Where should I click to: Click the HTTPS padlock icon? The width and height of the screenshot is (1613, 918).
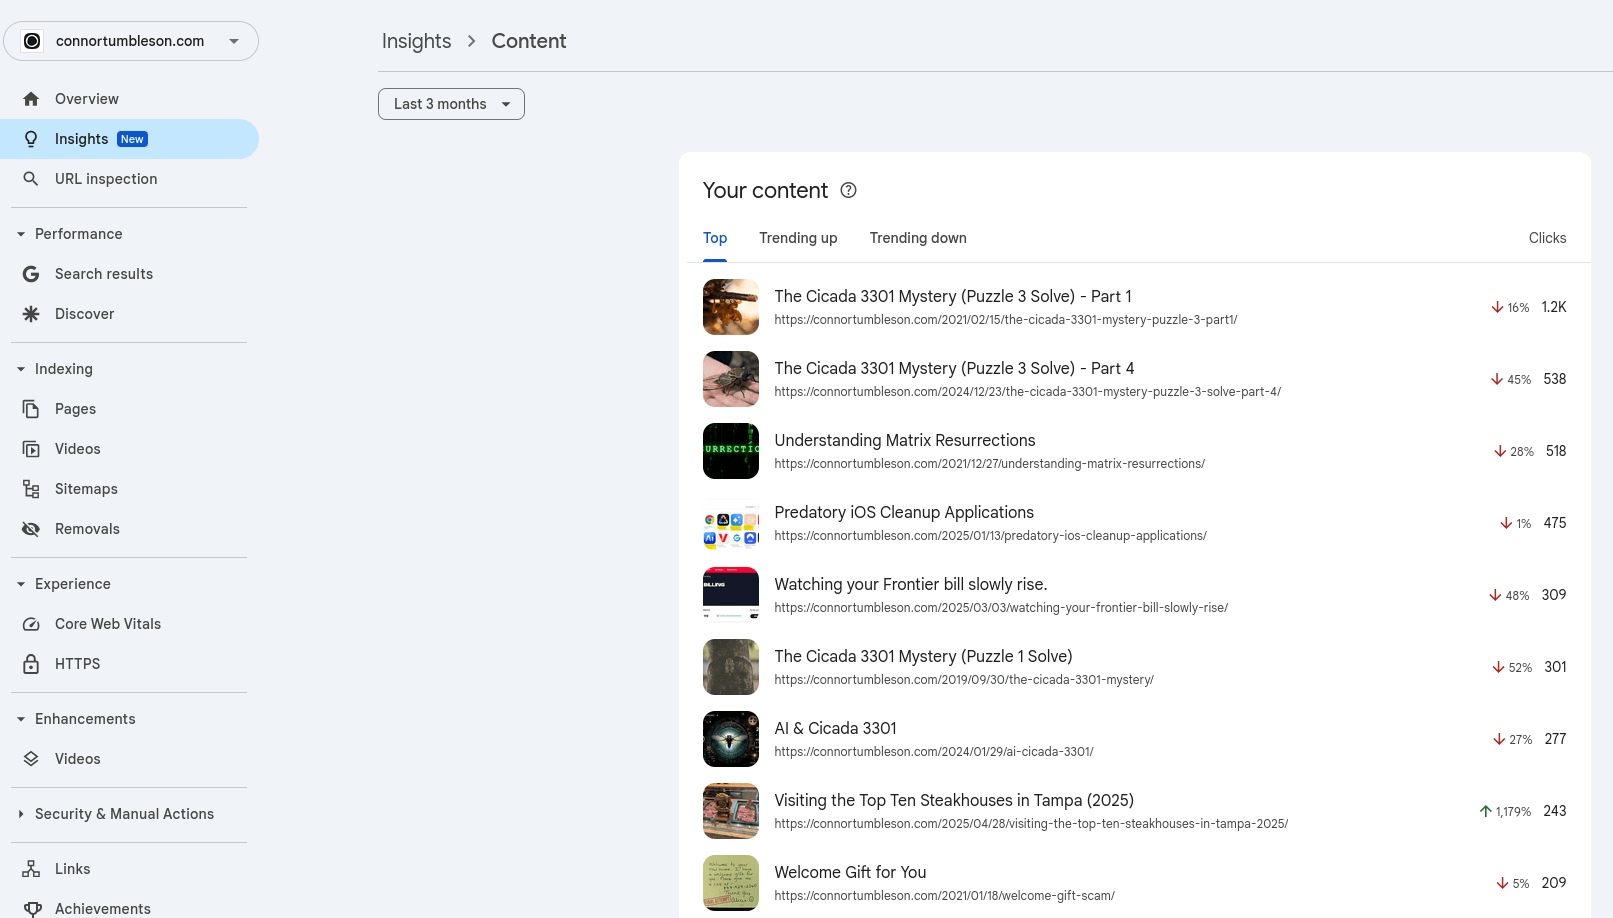(31, 664)
